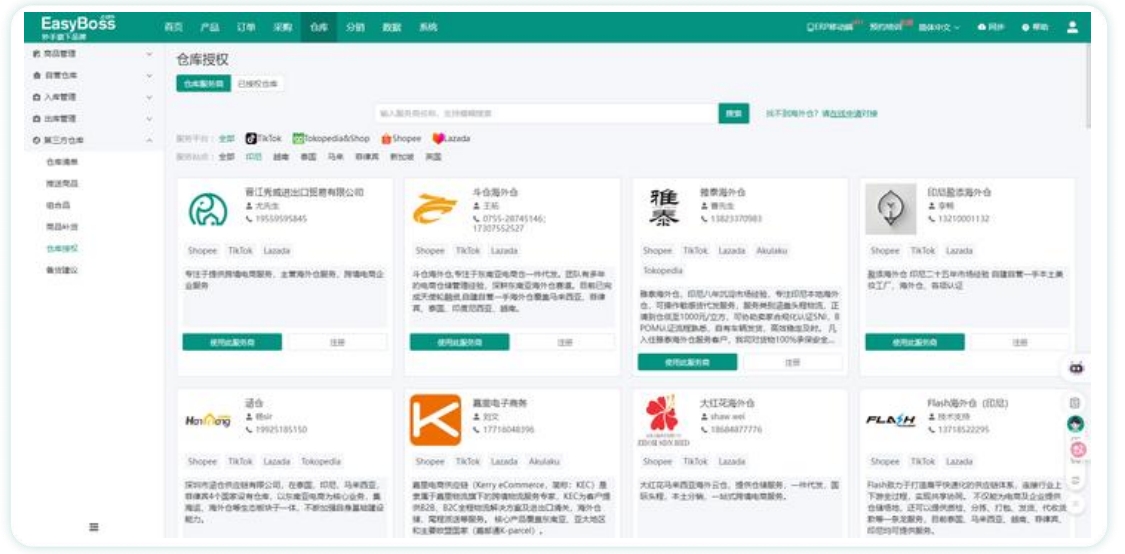This screenshot has width=1125, height=554.
Task: Collapse the 第三方仓库 sidebar section
Action: [93, 141]
